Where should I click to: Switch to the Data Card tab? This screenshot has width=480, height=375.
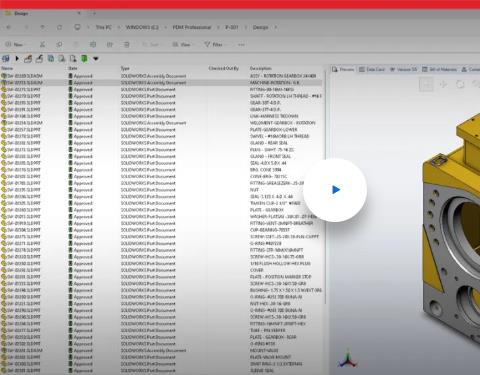coord(372,69)
